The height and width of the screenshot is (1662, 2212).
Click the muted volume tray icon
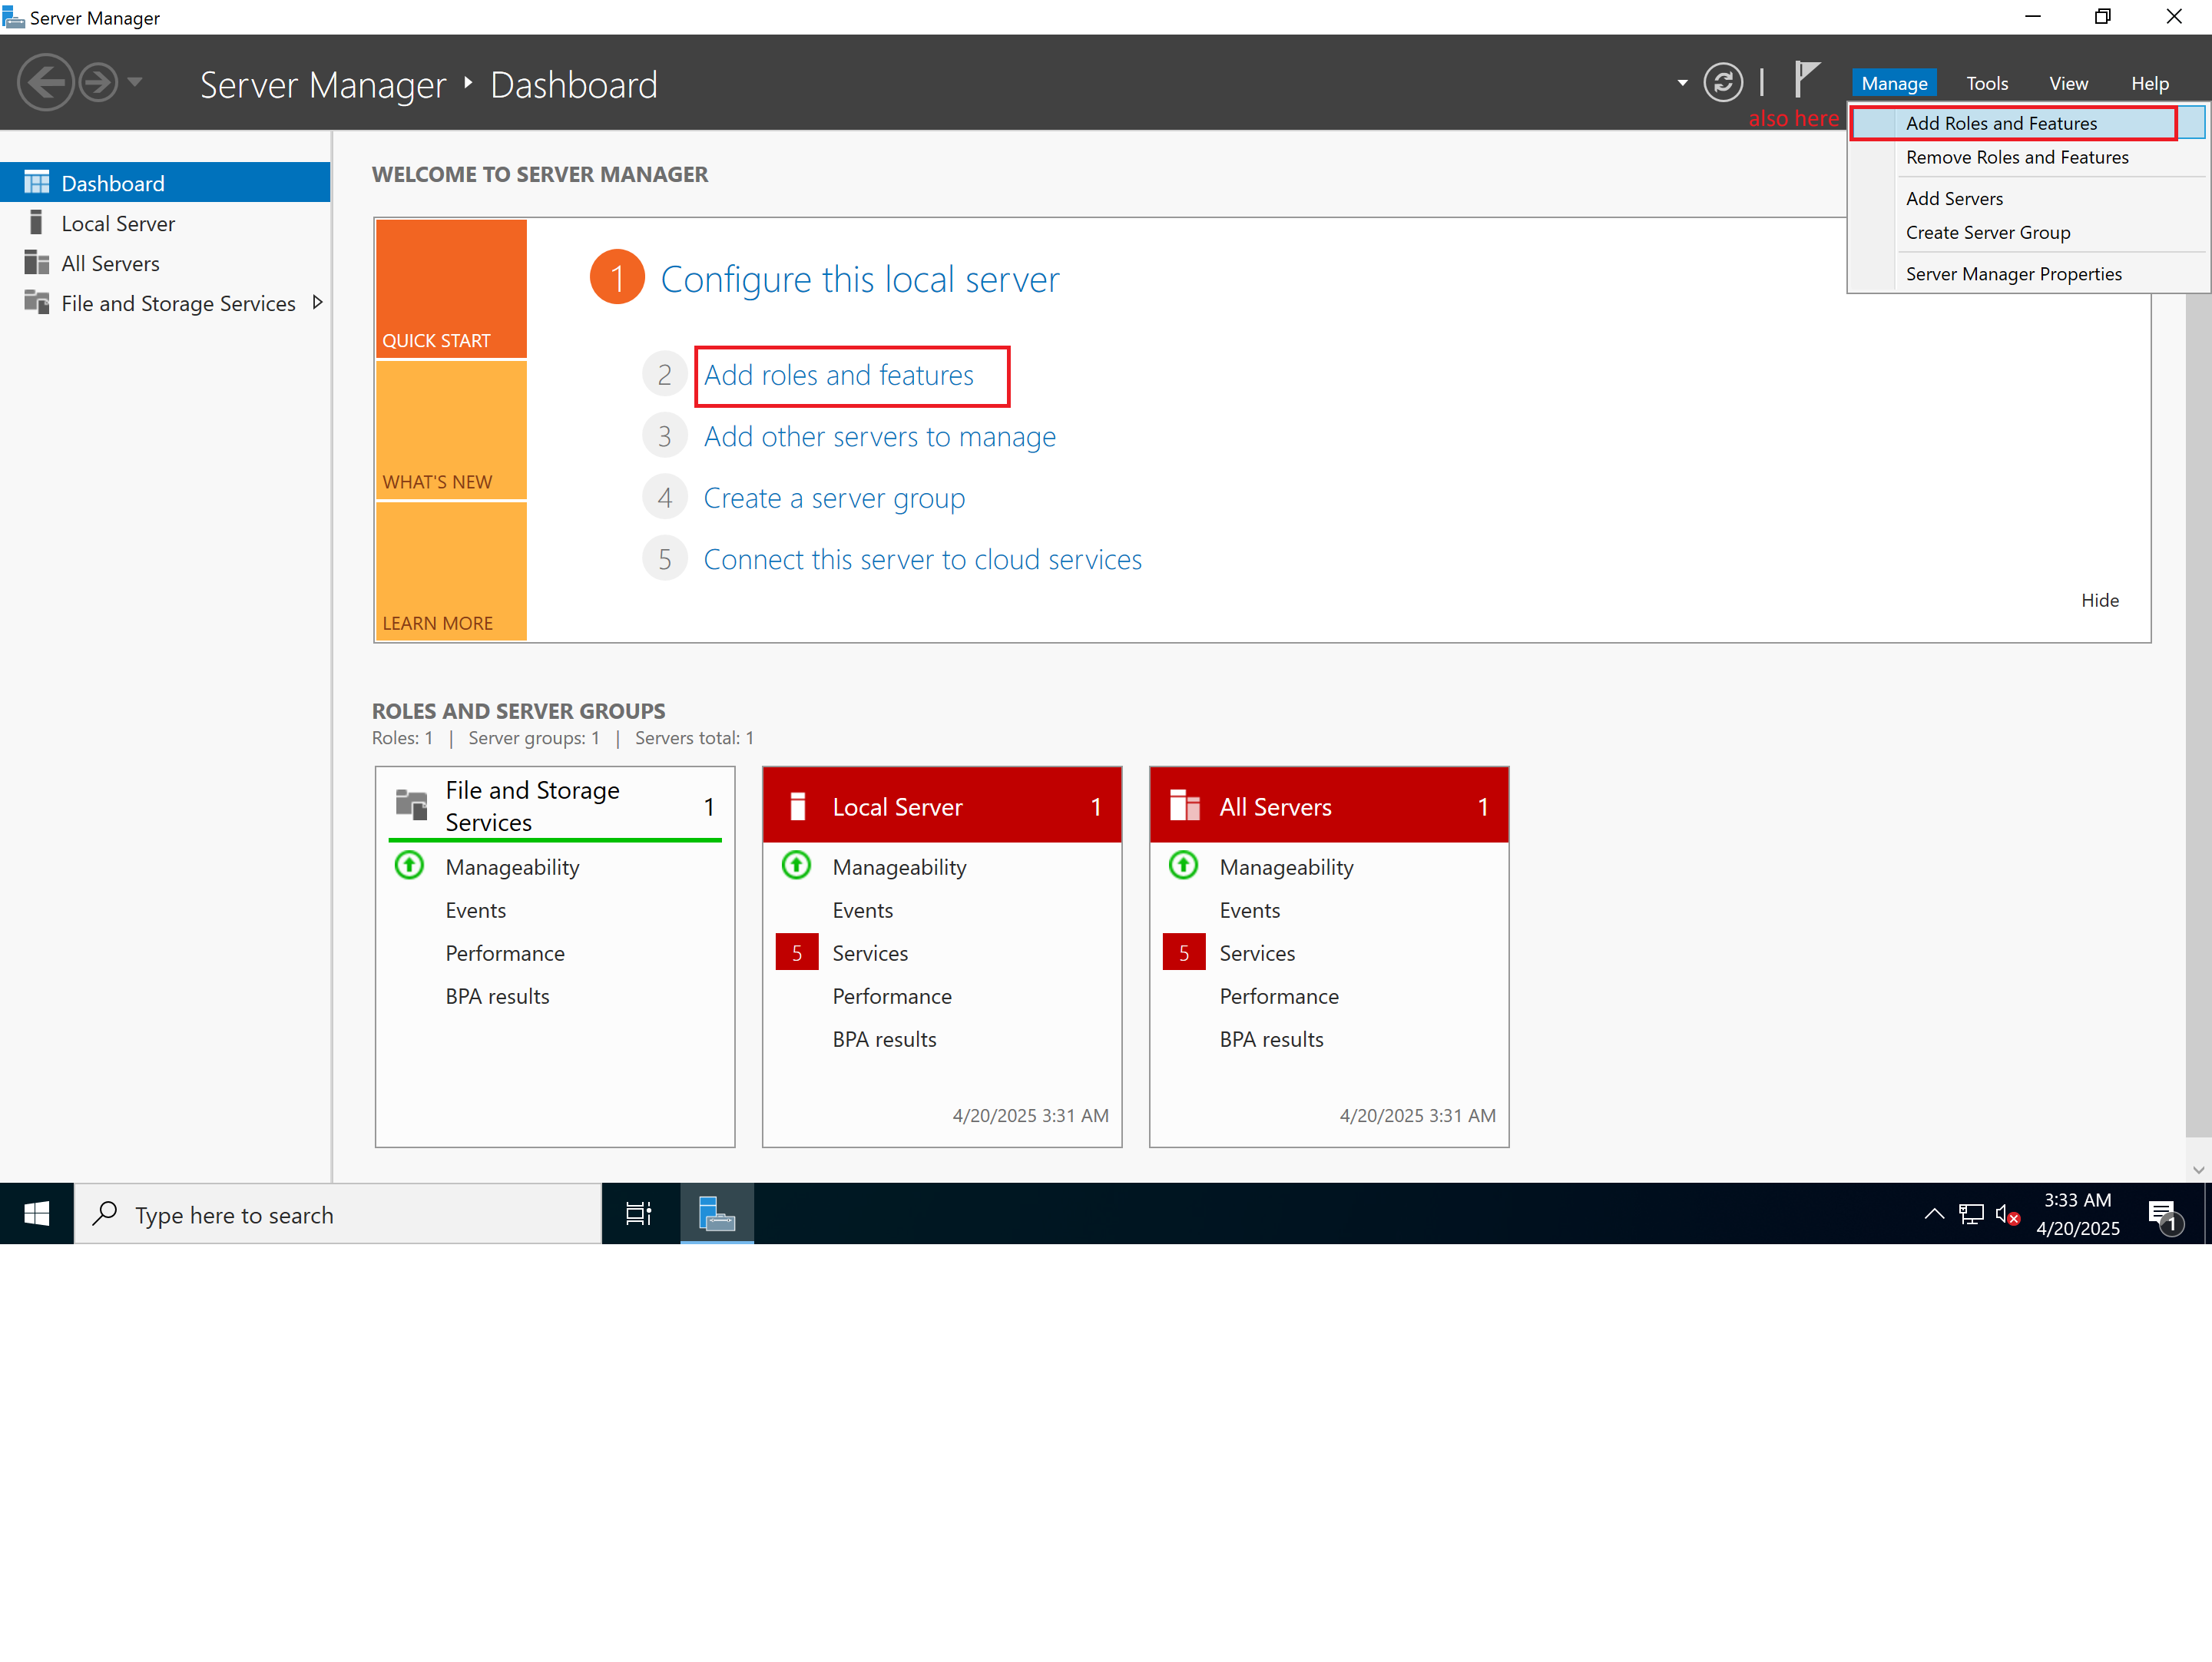(2008, 1214)
